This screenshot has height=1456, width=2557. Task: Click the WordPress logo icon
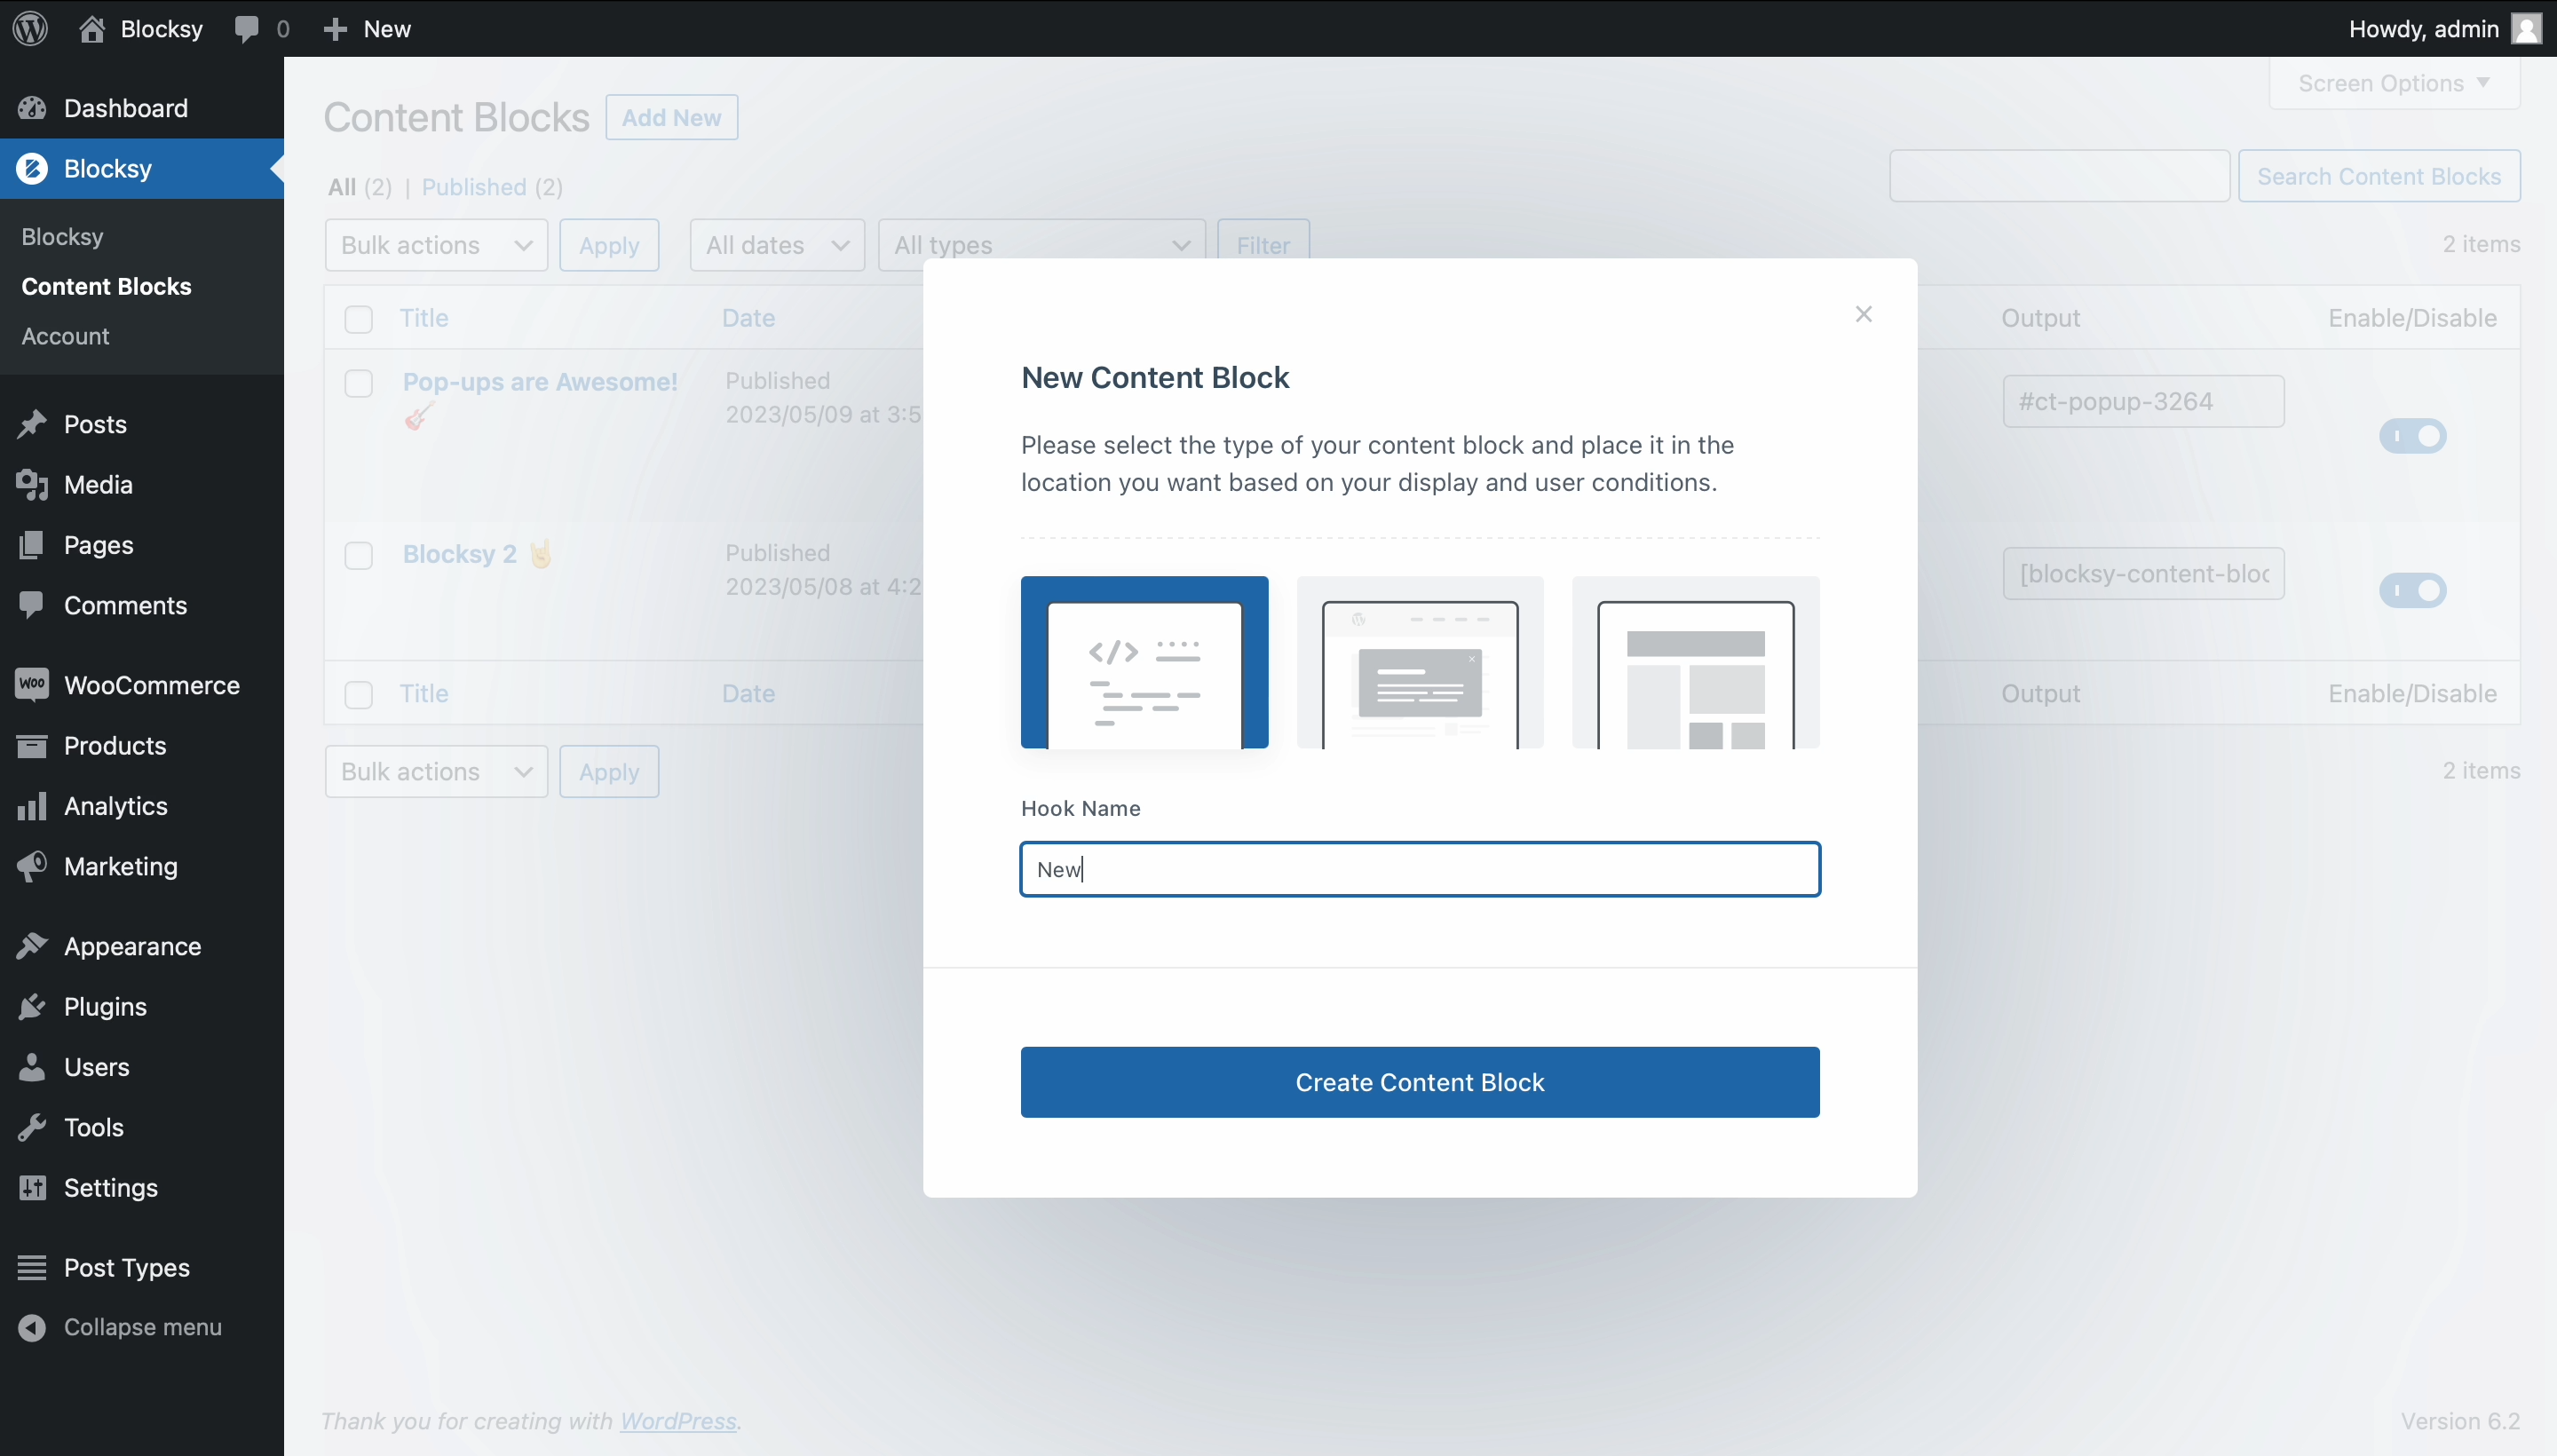coord(30,28)
